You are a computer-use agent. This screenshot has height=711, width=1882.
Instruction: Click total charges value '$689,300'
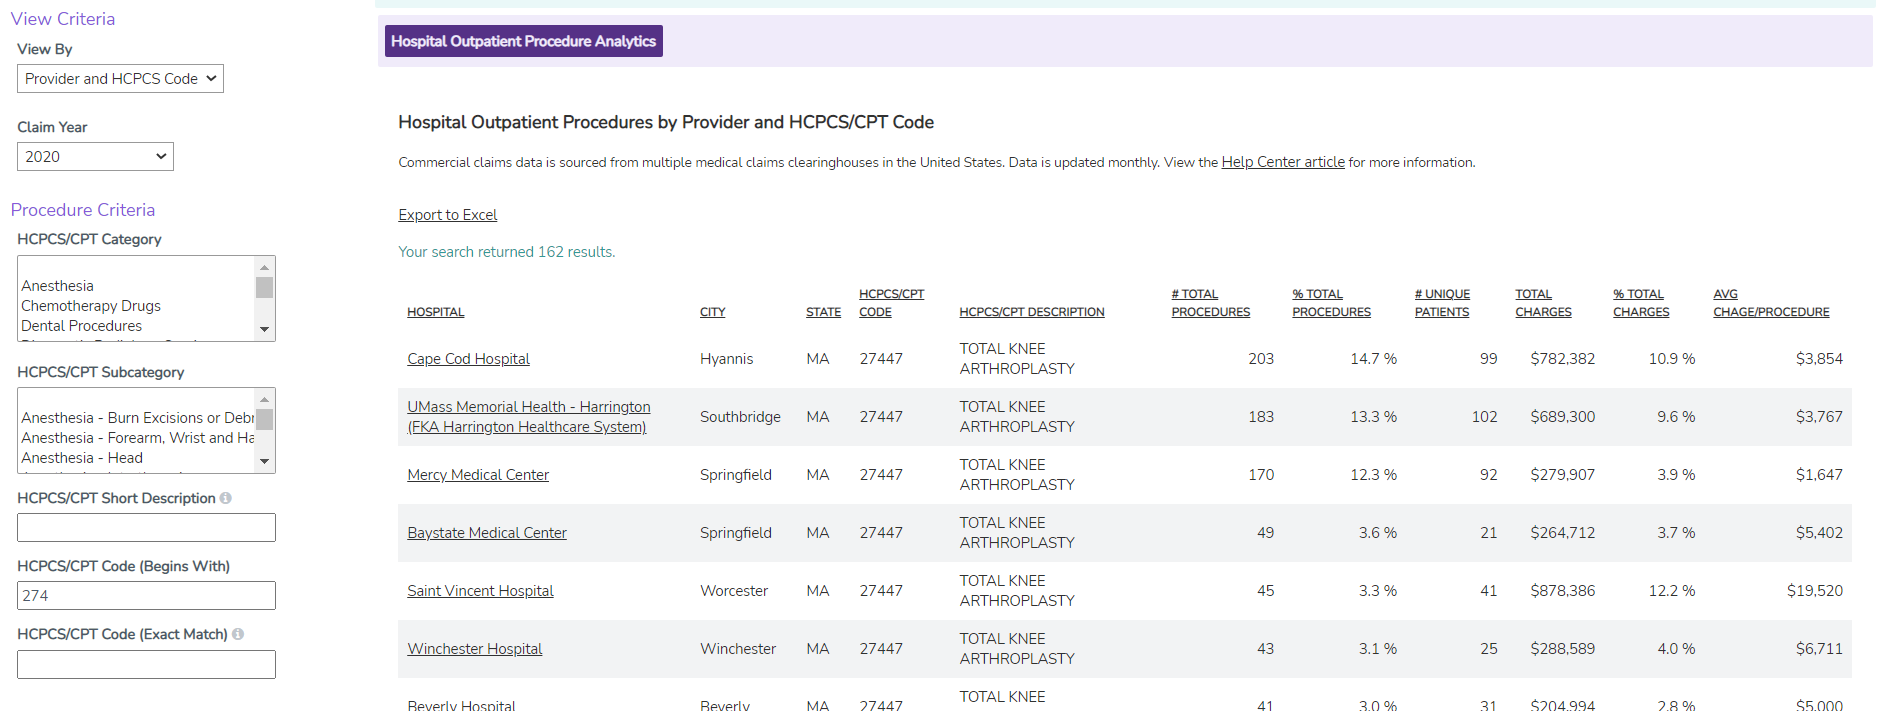[1563, 417]
